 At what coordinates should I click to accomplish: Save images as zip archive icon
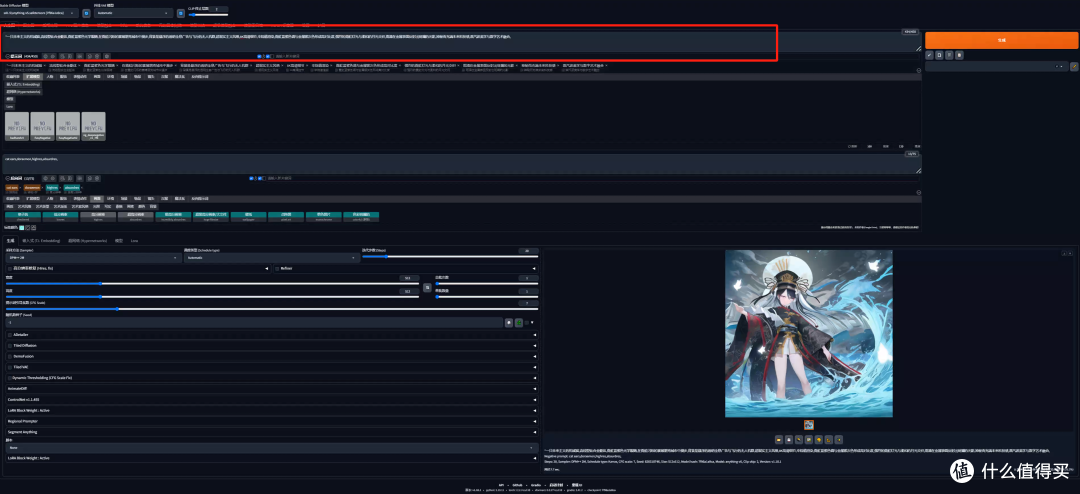(x=799, y=439)
